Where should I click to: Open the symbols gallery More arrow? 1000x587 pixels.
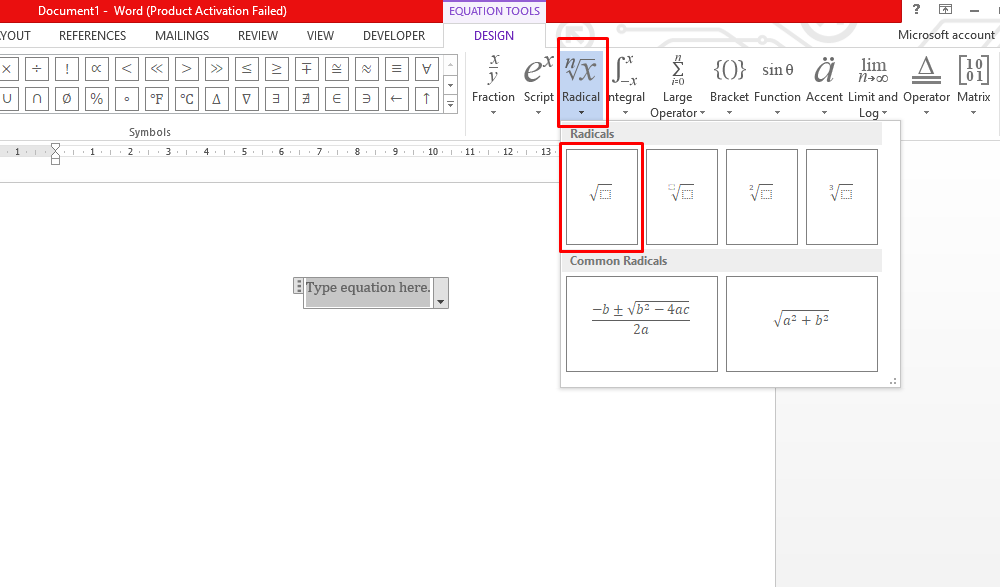click(451, 105)
